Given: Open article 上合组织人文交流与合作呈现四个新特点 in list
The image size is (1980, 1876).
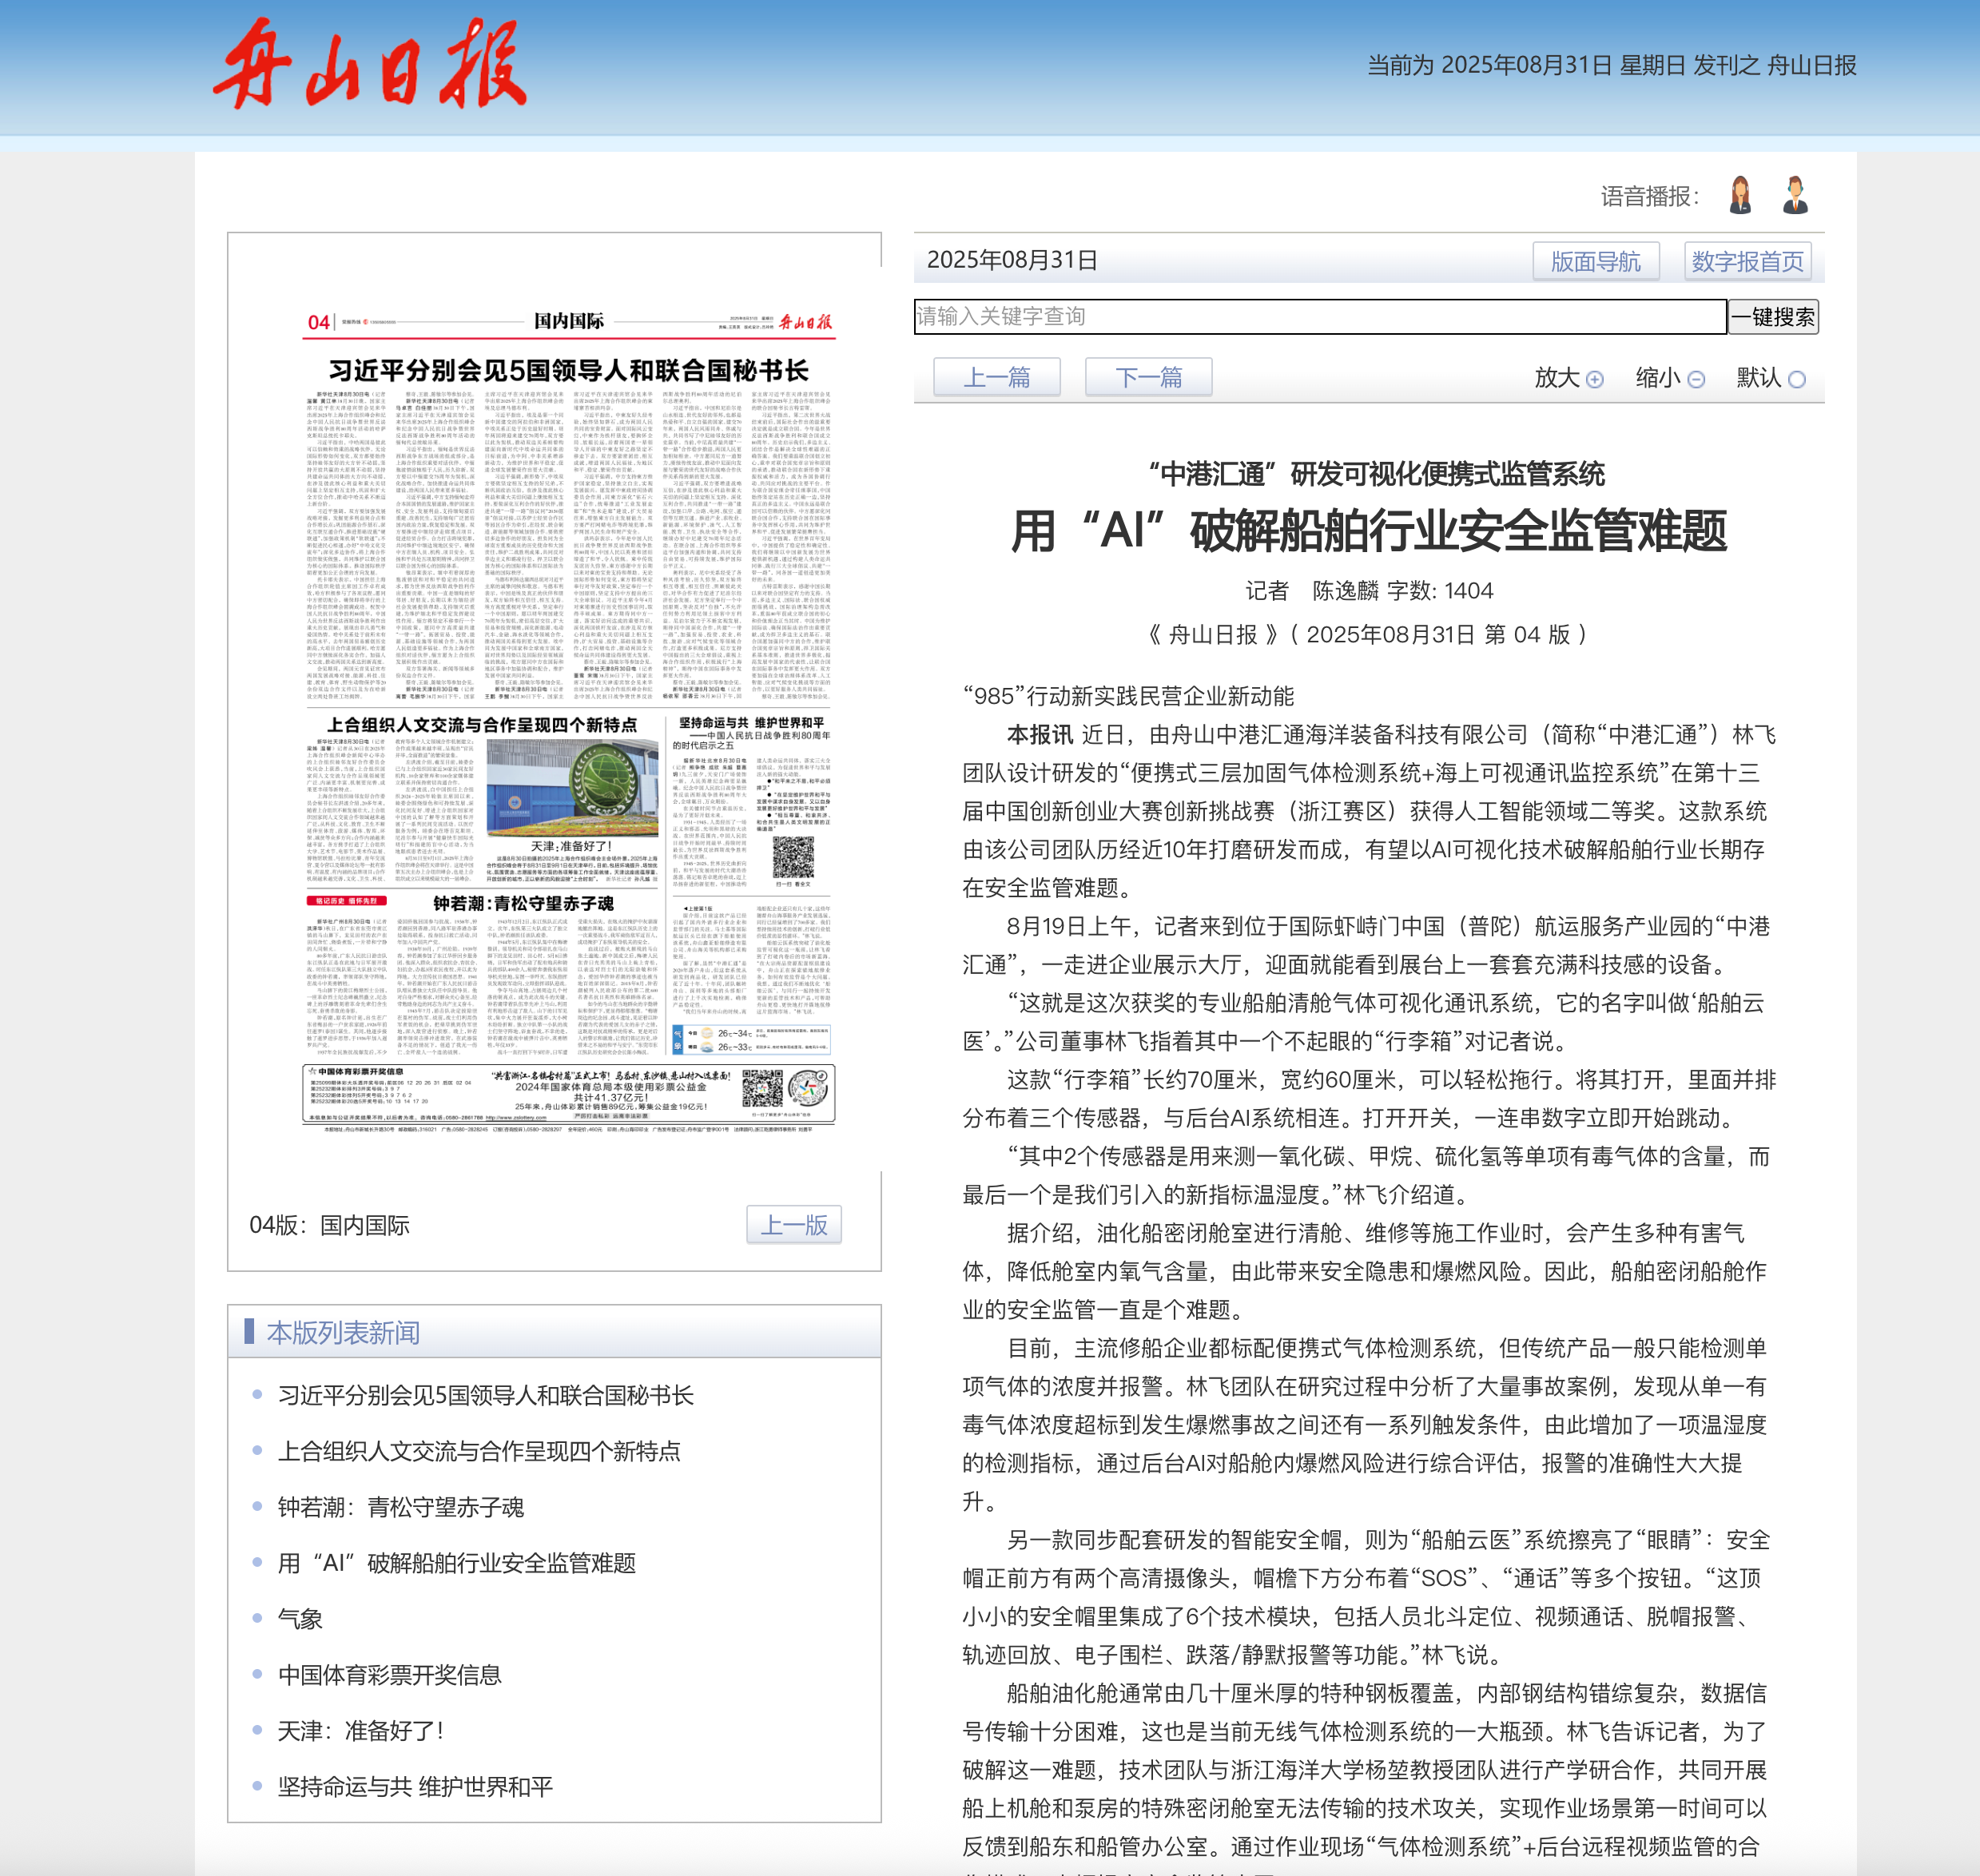Looking at the screenshot, I should coord(479,1451).
